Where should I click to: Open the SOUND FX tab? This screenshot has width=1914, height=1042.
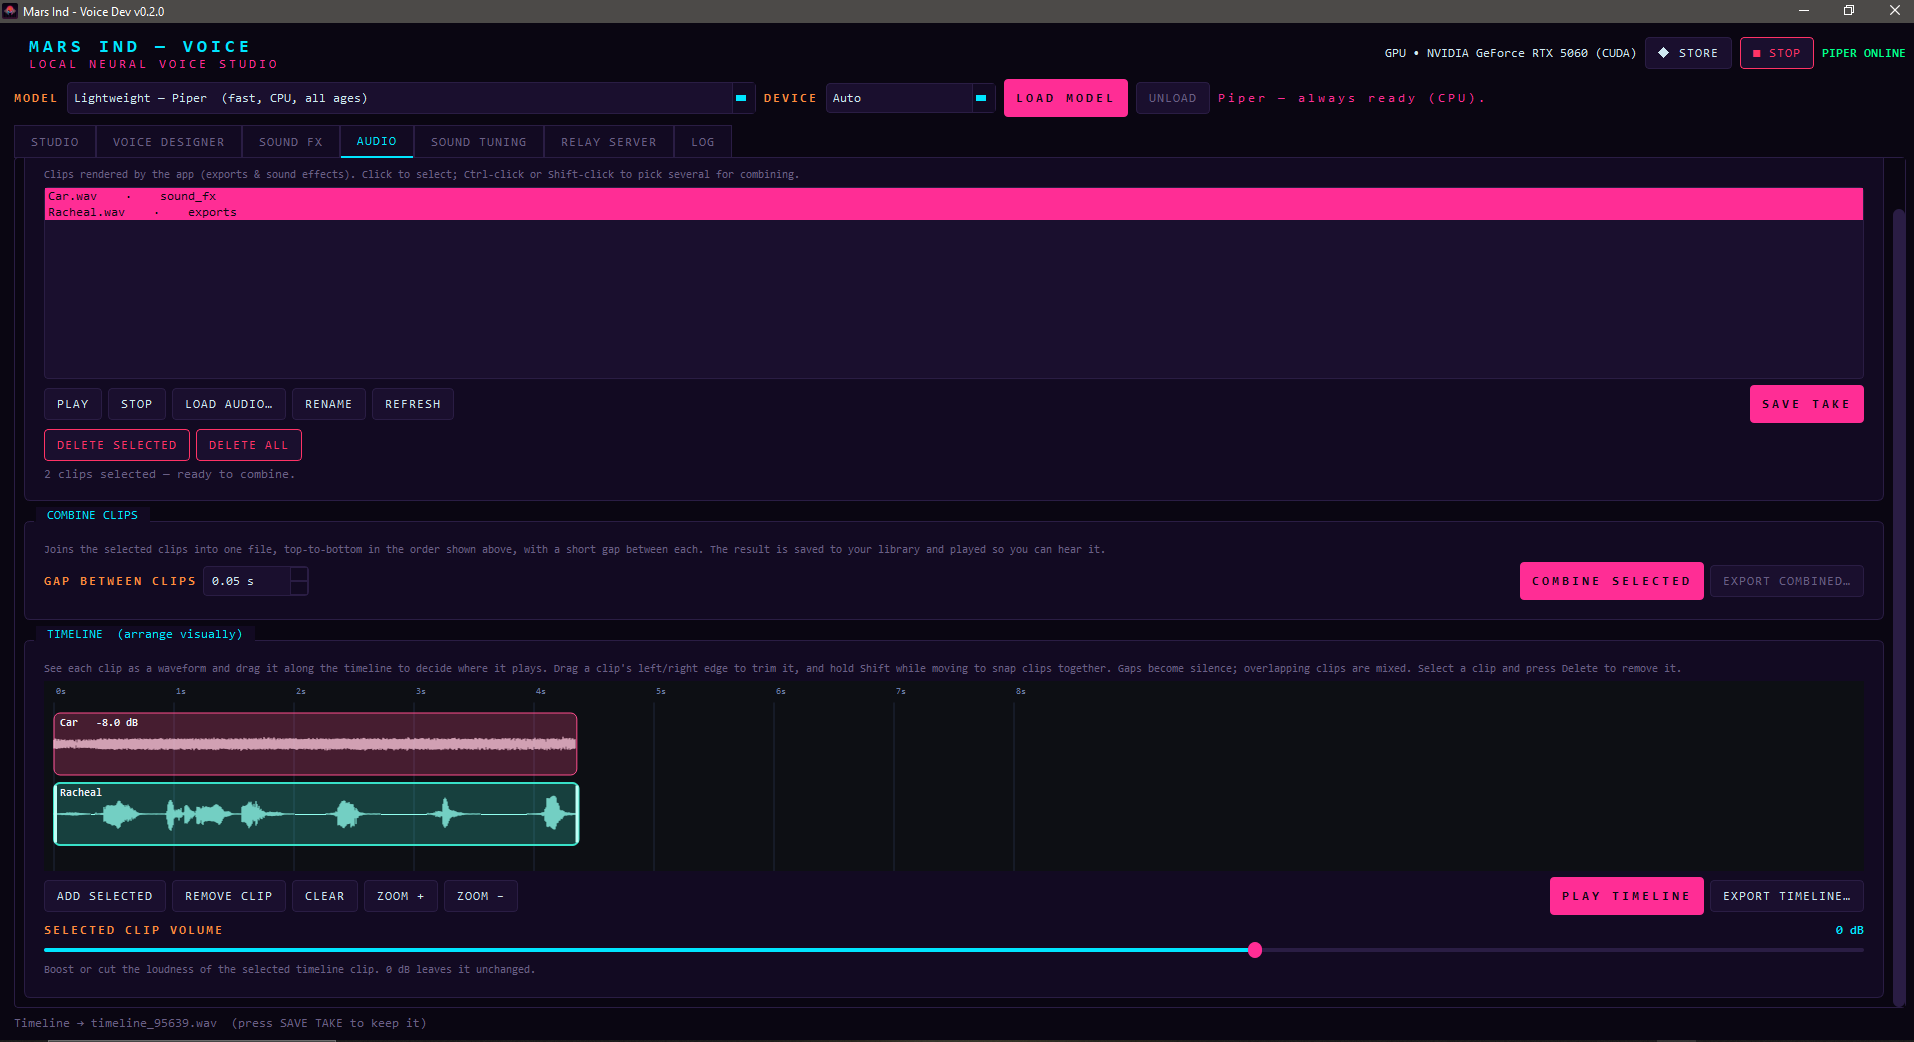[291, 142]
